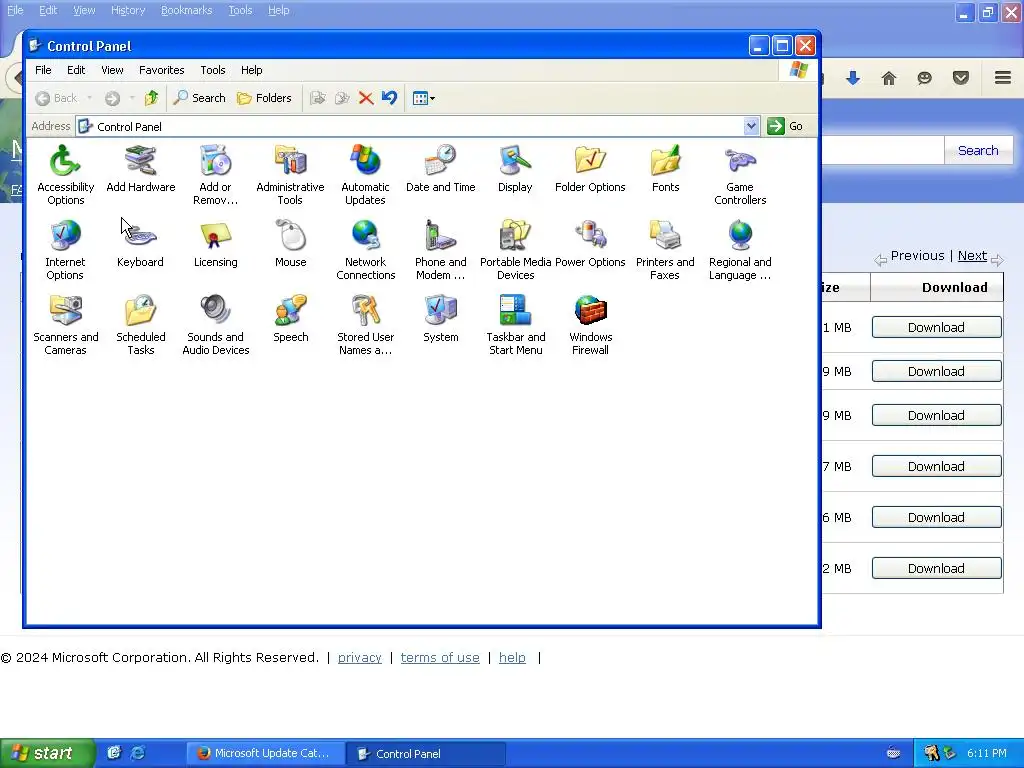Click Download button in 2 MB row

936,568
